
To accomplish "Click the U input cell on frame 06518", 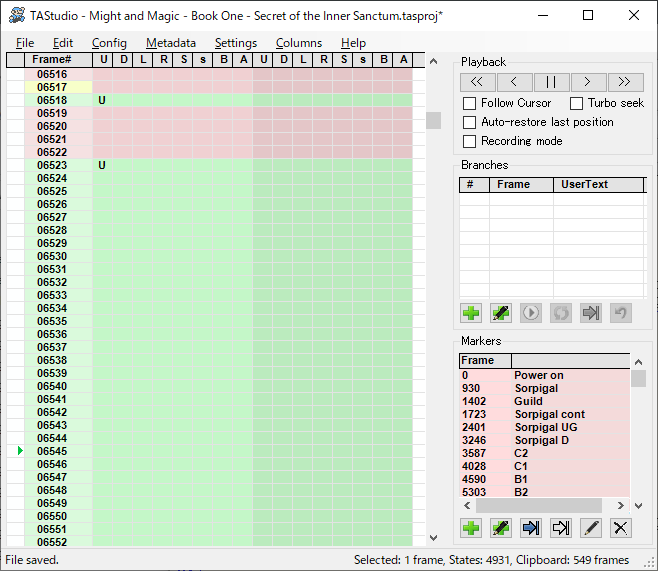I will tap(102, 100).
